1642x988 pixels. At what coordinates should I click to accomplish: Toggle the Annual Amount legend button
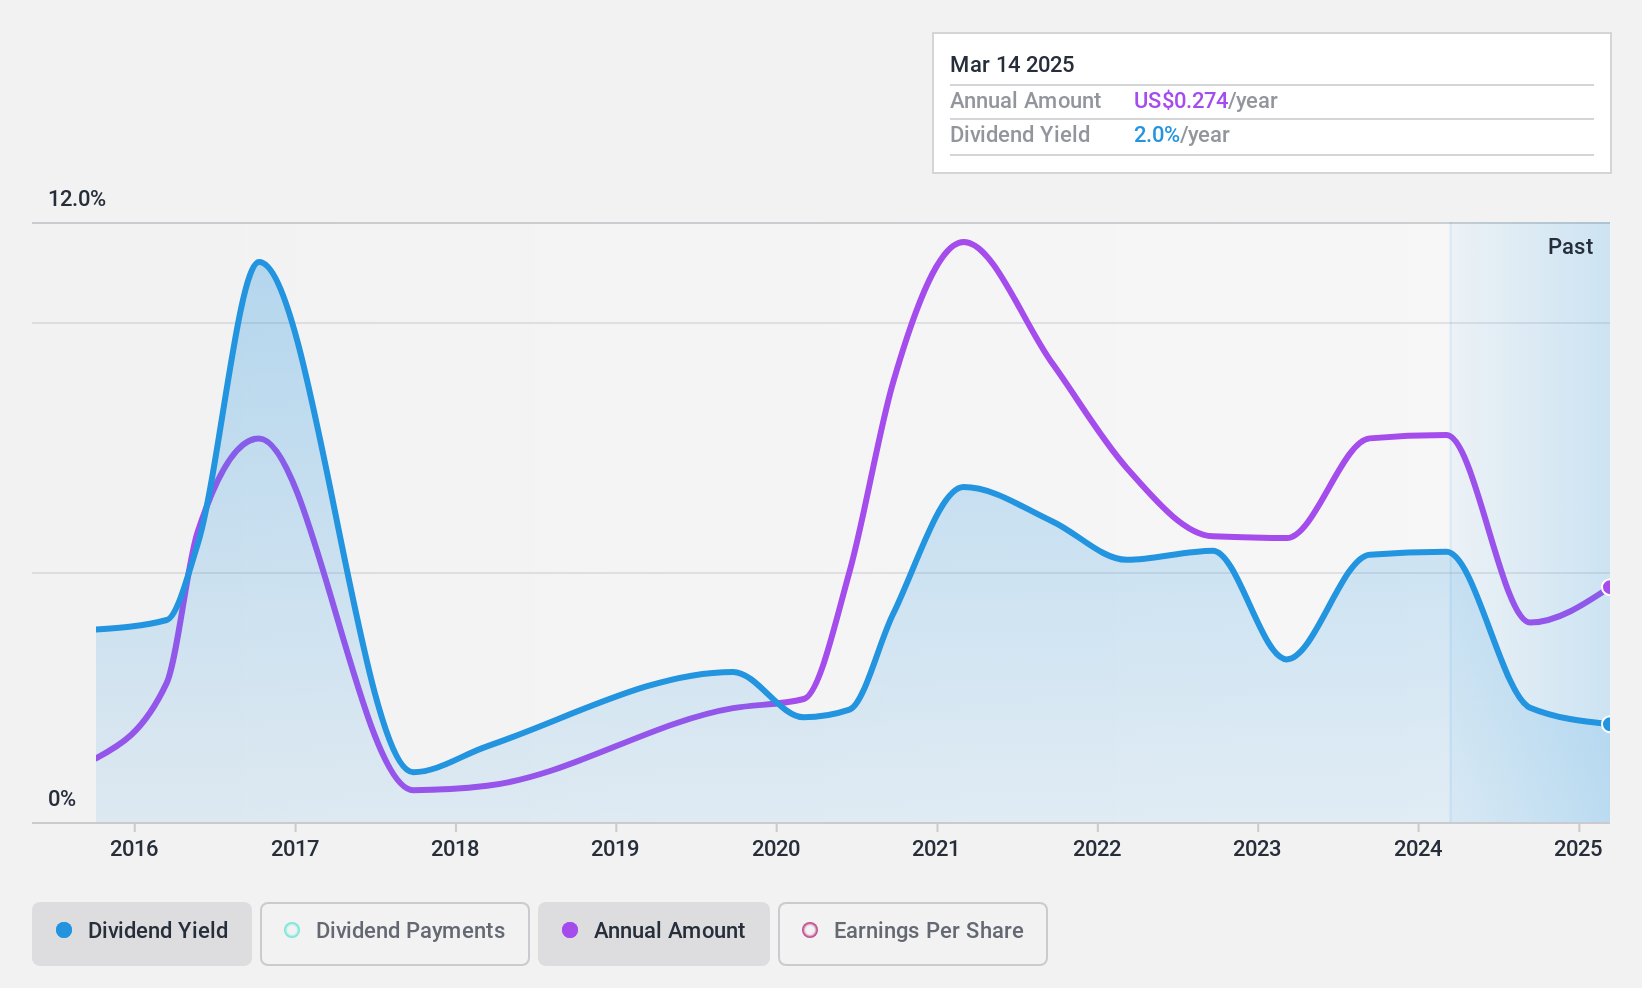click(654, 933)
